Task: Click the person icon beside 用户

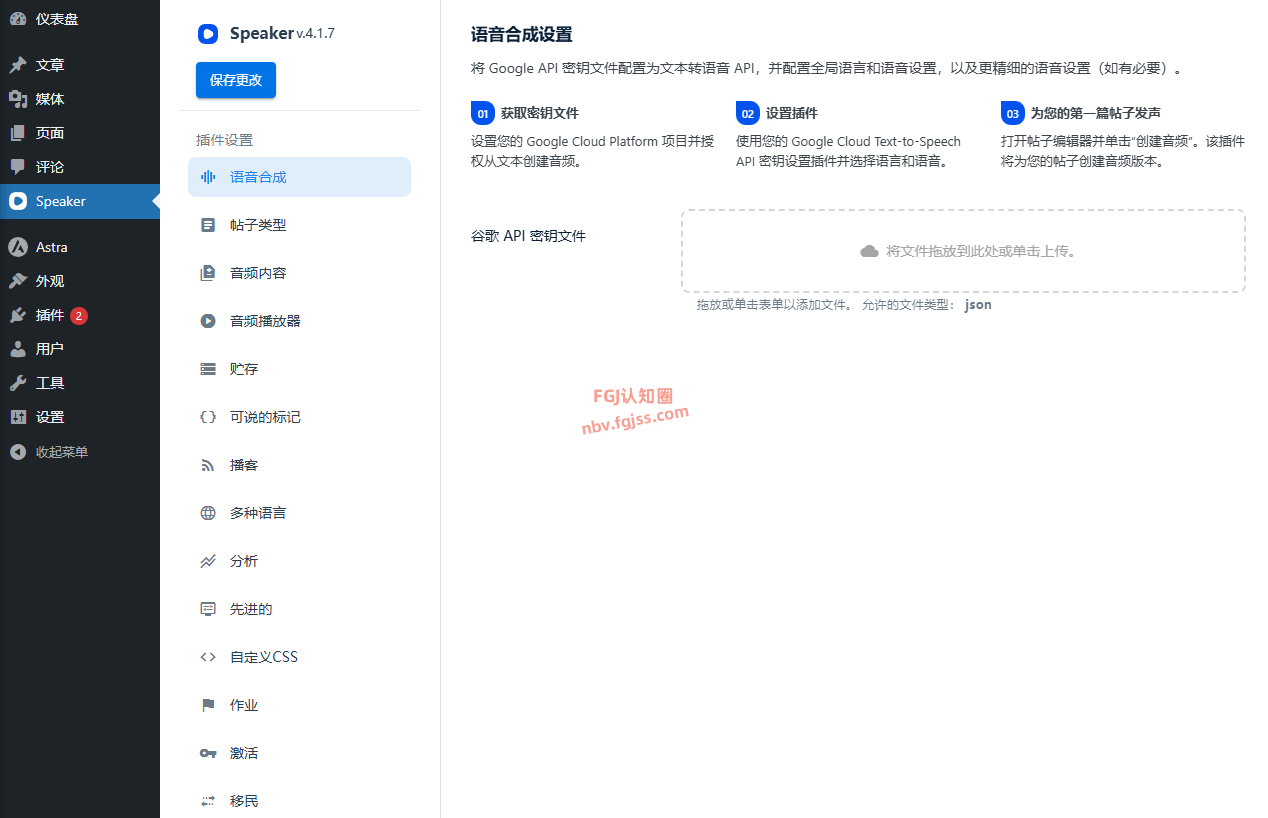Action: coord(18,349)
